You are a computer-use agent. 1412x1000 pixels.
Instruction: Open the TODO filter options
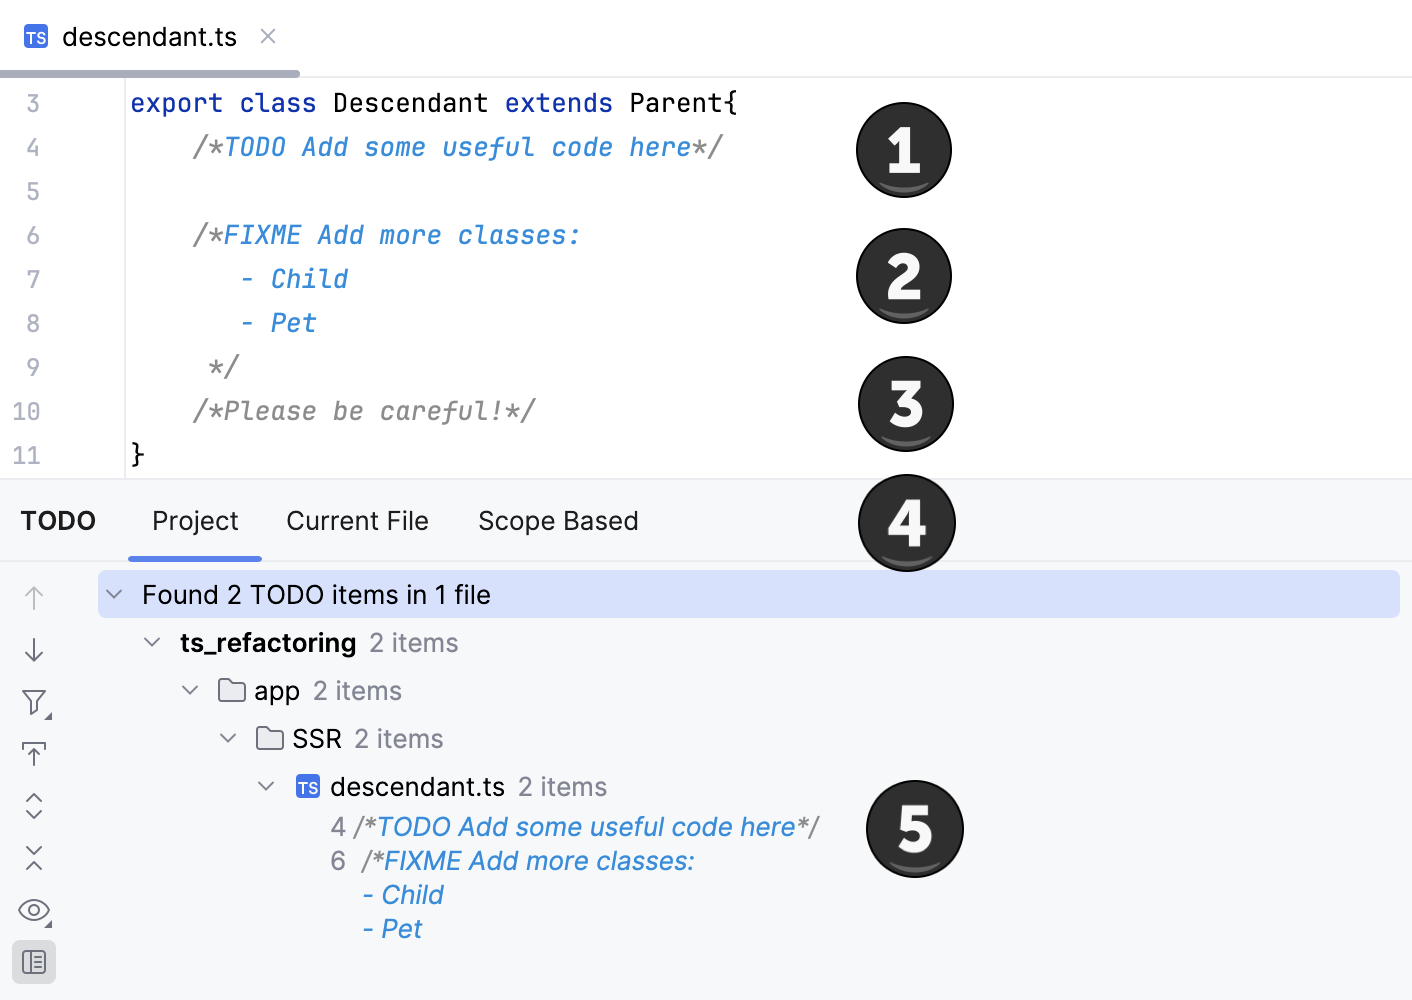[x=34, y=702]
